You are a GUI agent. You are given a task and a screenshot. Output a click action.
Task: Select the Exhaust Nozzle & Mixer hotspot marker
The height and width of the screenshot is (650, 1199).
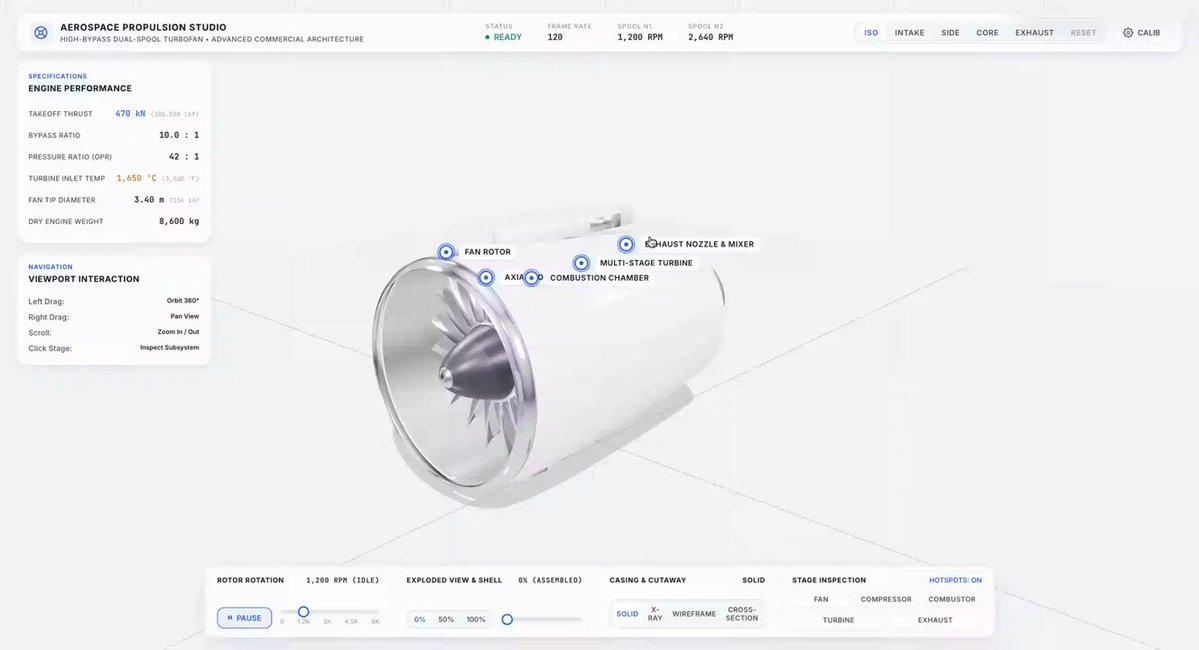pyautogui.click(x=626, y=244)
